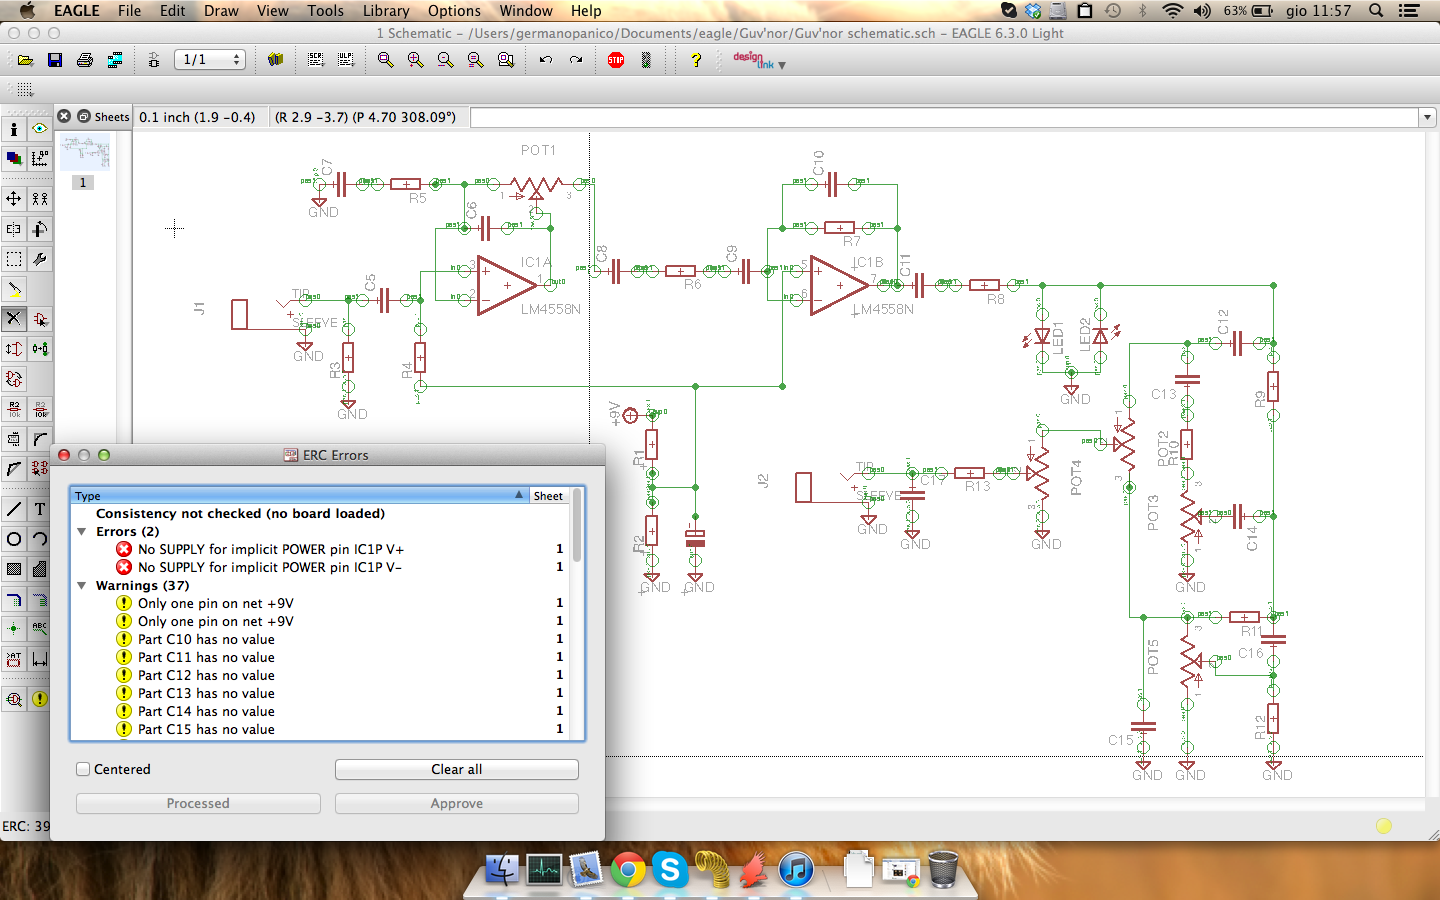
Task: Select the 'Part C12 has no value' warning
Action: pyautogui.click(x=206, y=675)
